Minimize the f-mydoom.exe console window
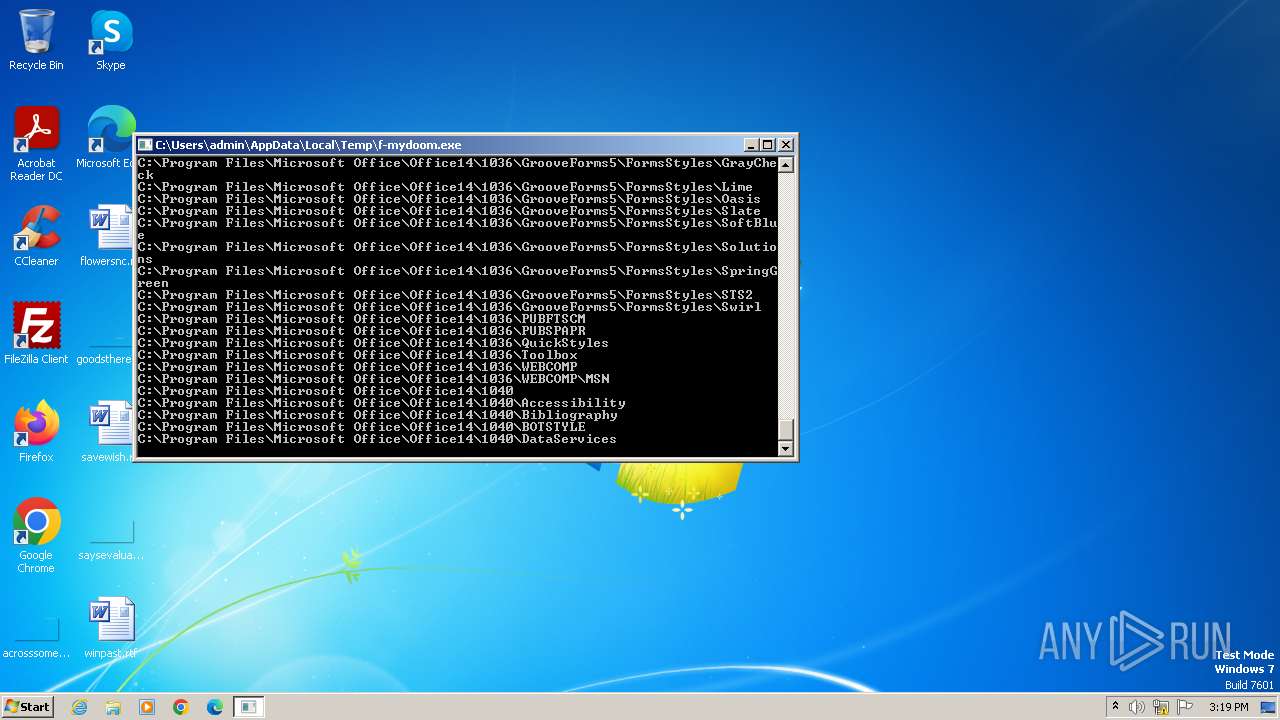Viewport: 1280px width, 720px height. tap(751, 145)
